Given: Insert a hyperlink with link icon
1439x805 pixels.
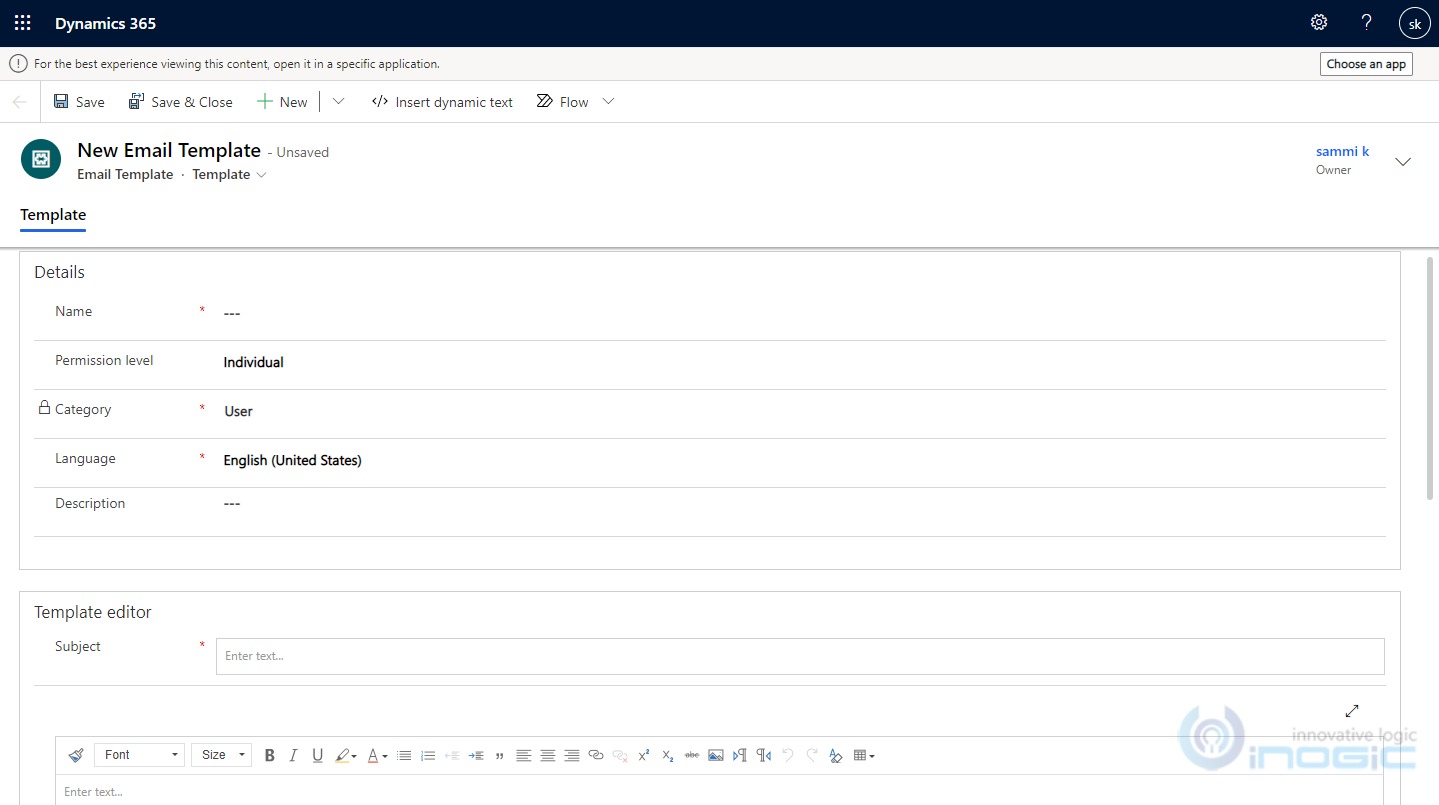Looking at the screenshot, I should point(596,755).
